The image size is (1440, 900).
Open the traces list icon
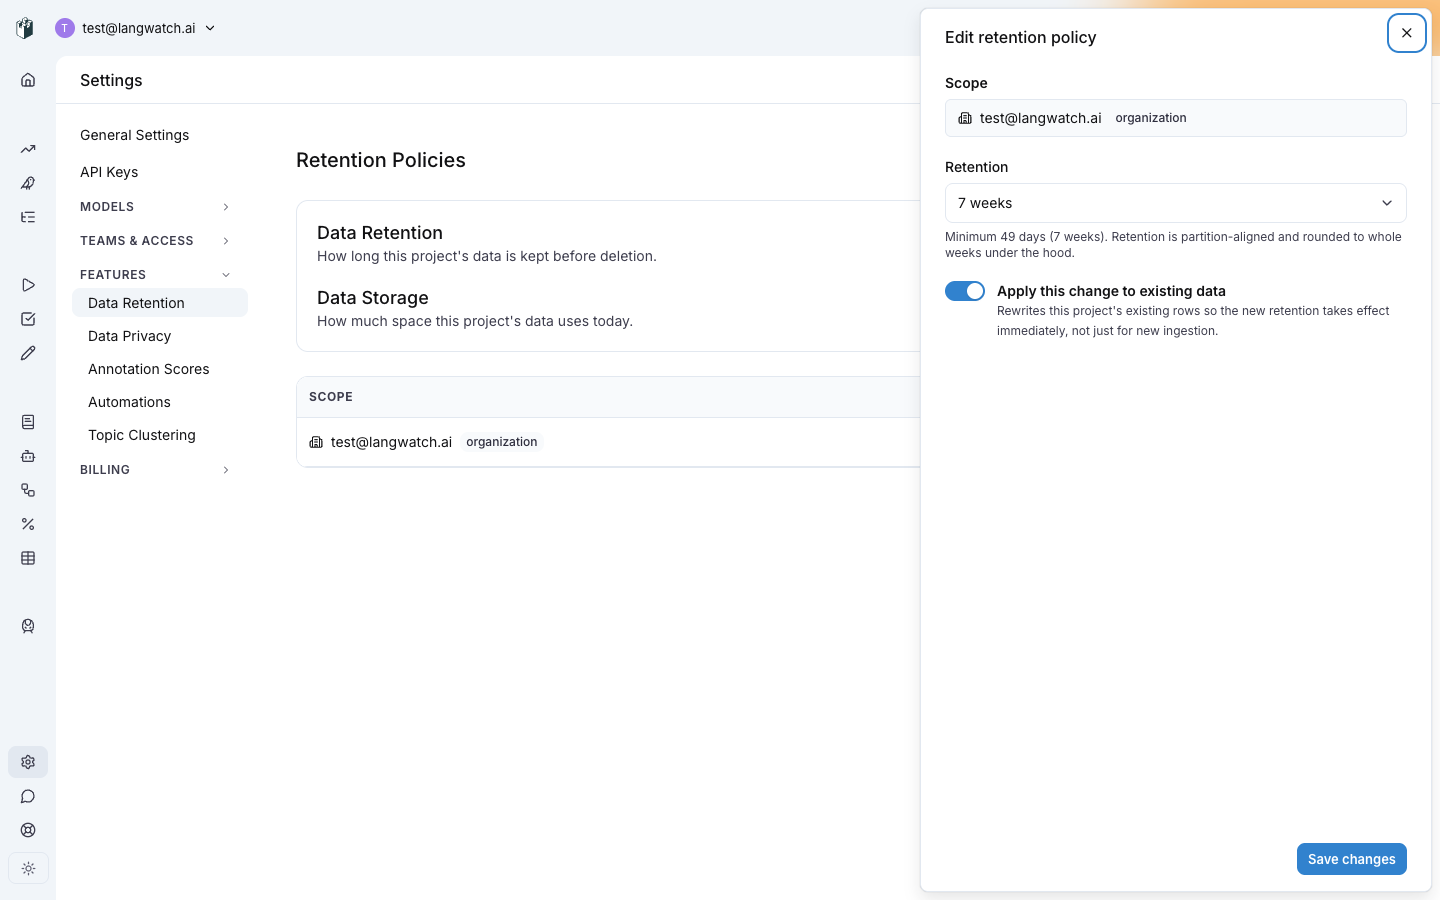[x=28, y=217]
